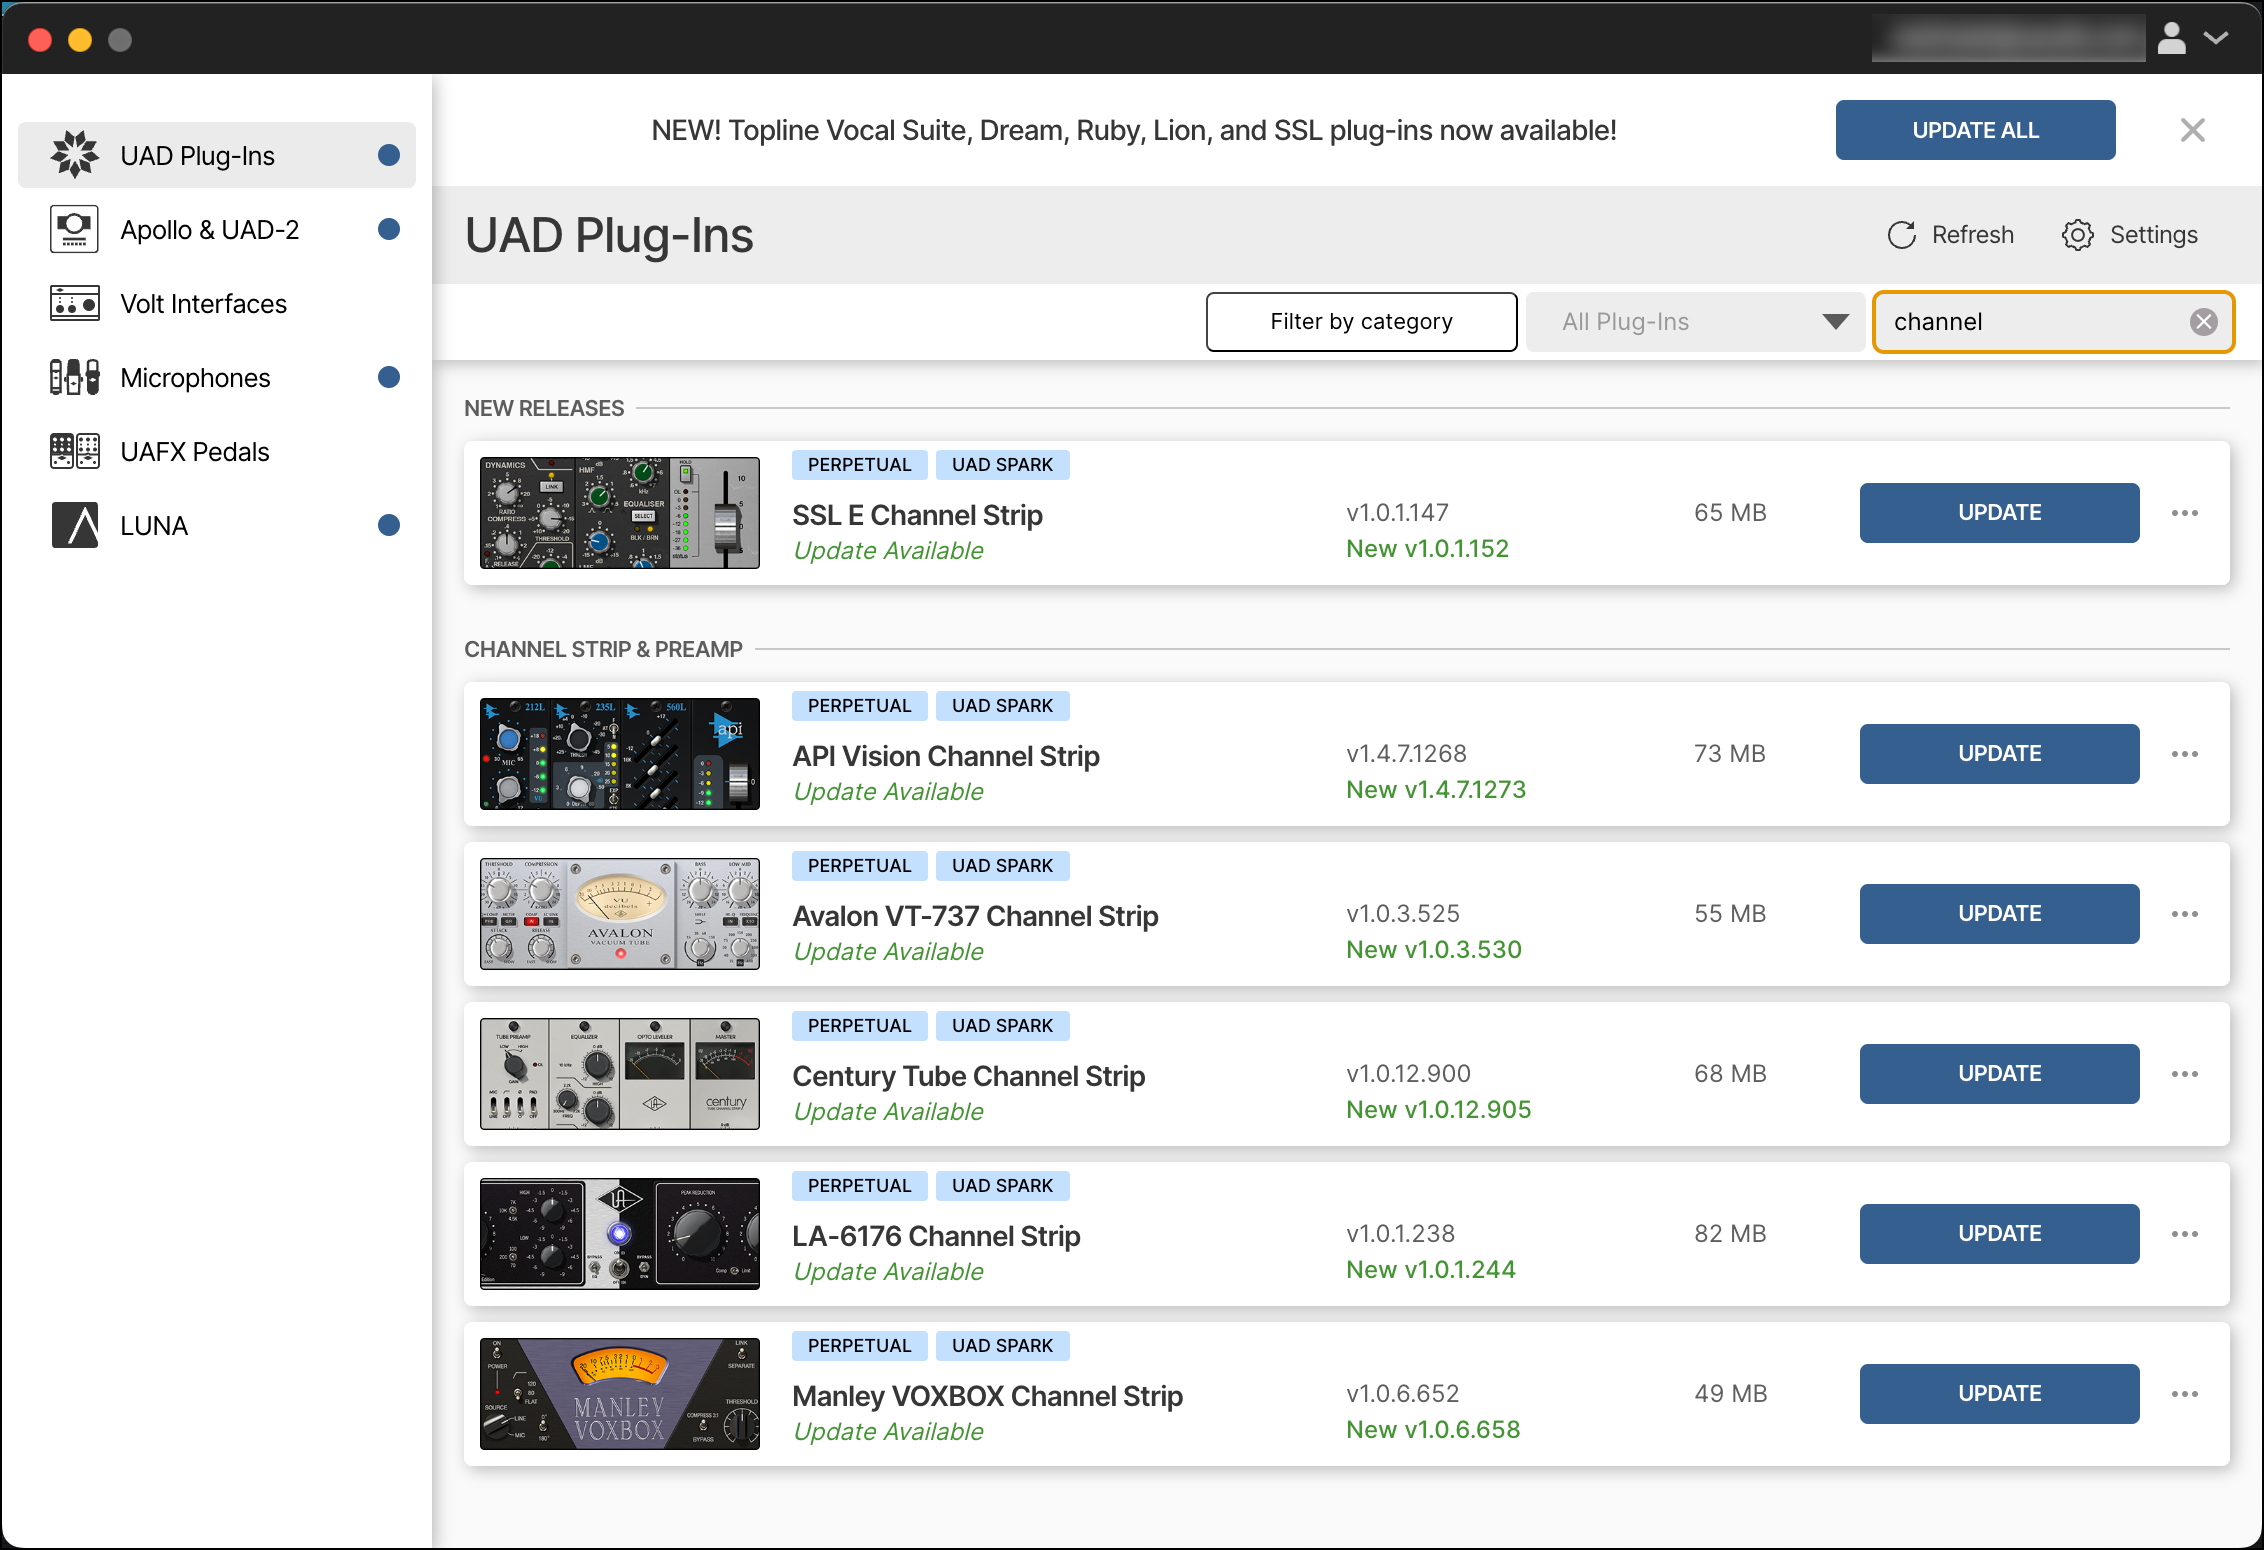This screenshot has height=1550, width=2264.
Task: Update the Century Tube Channel Strip
Action: coord(1999,1074)
